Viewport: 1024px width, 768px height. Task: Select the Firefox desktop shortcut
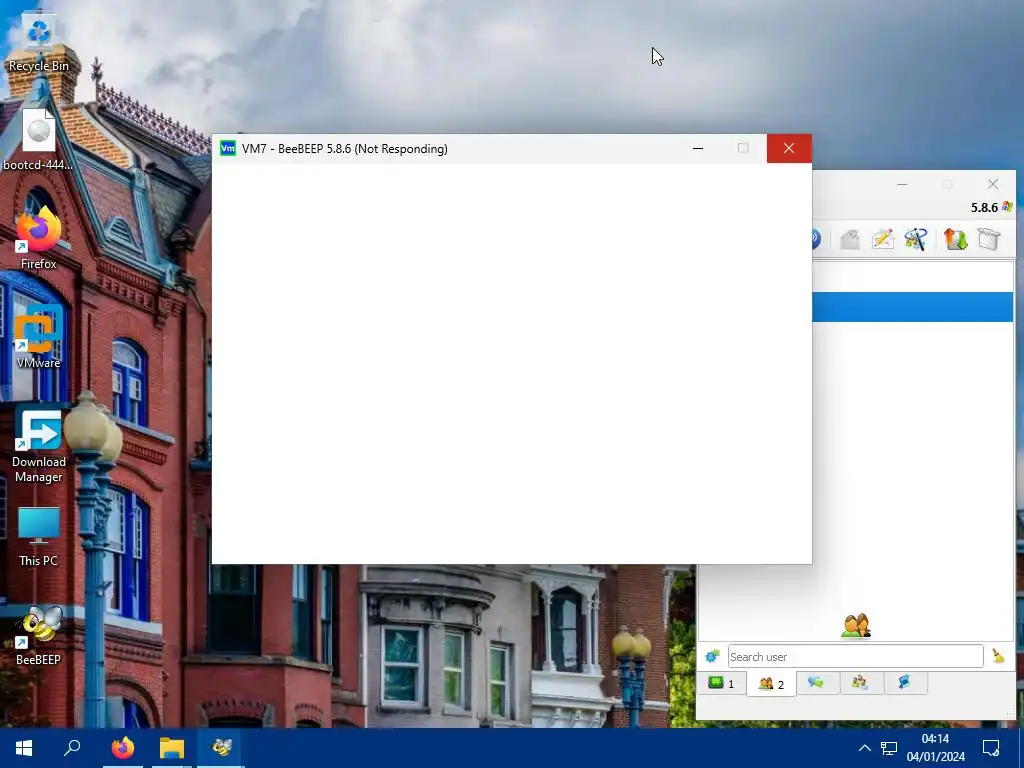click(x=39, y=238)
